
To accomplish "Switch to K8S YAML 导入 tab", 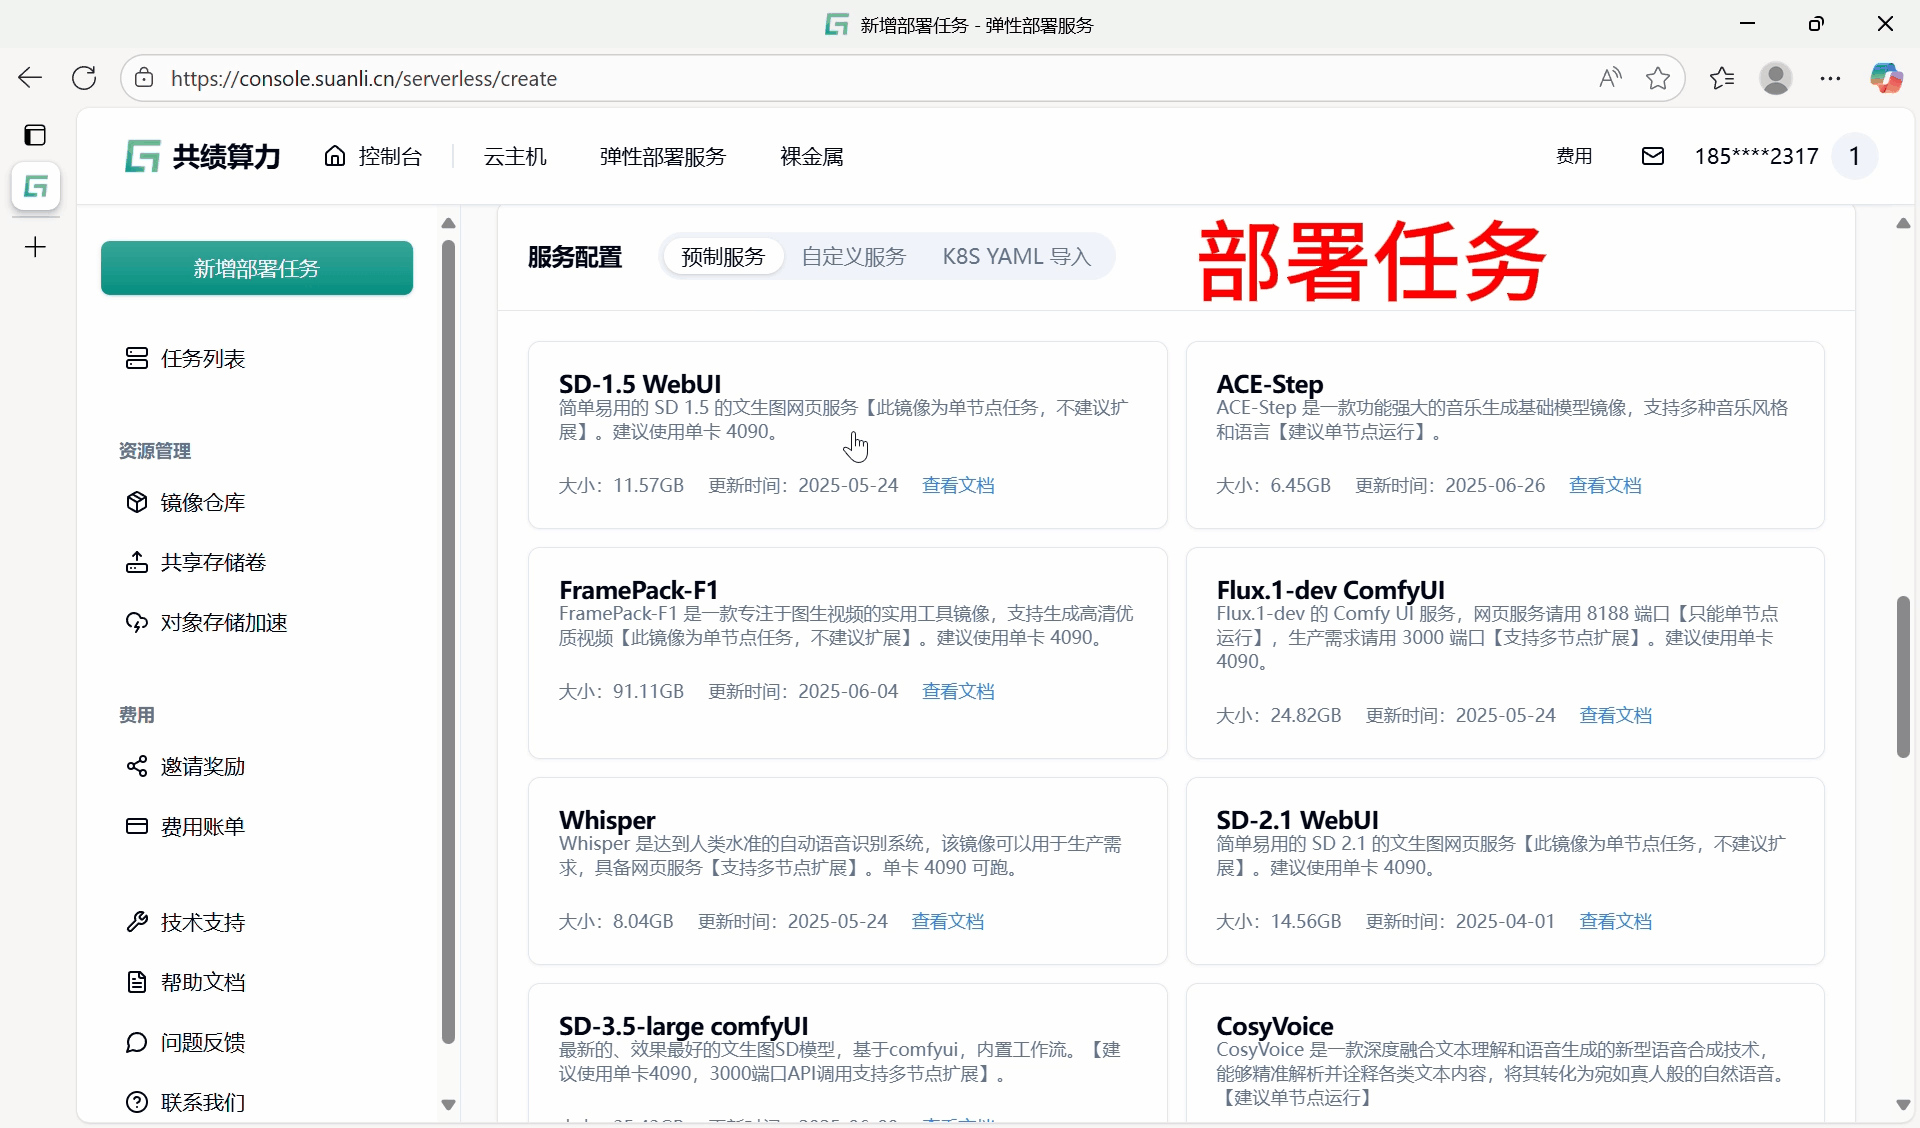I will coord(1016,257).
